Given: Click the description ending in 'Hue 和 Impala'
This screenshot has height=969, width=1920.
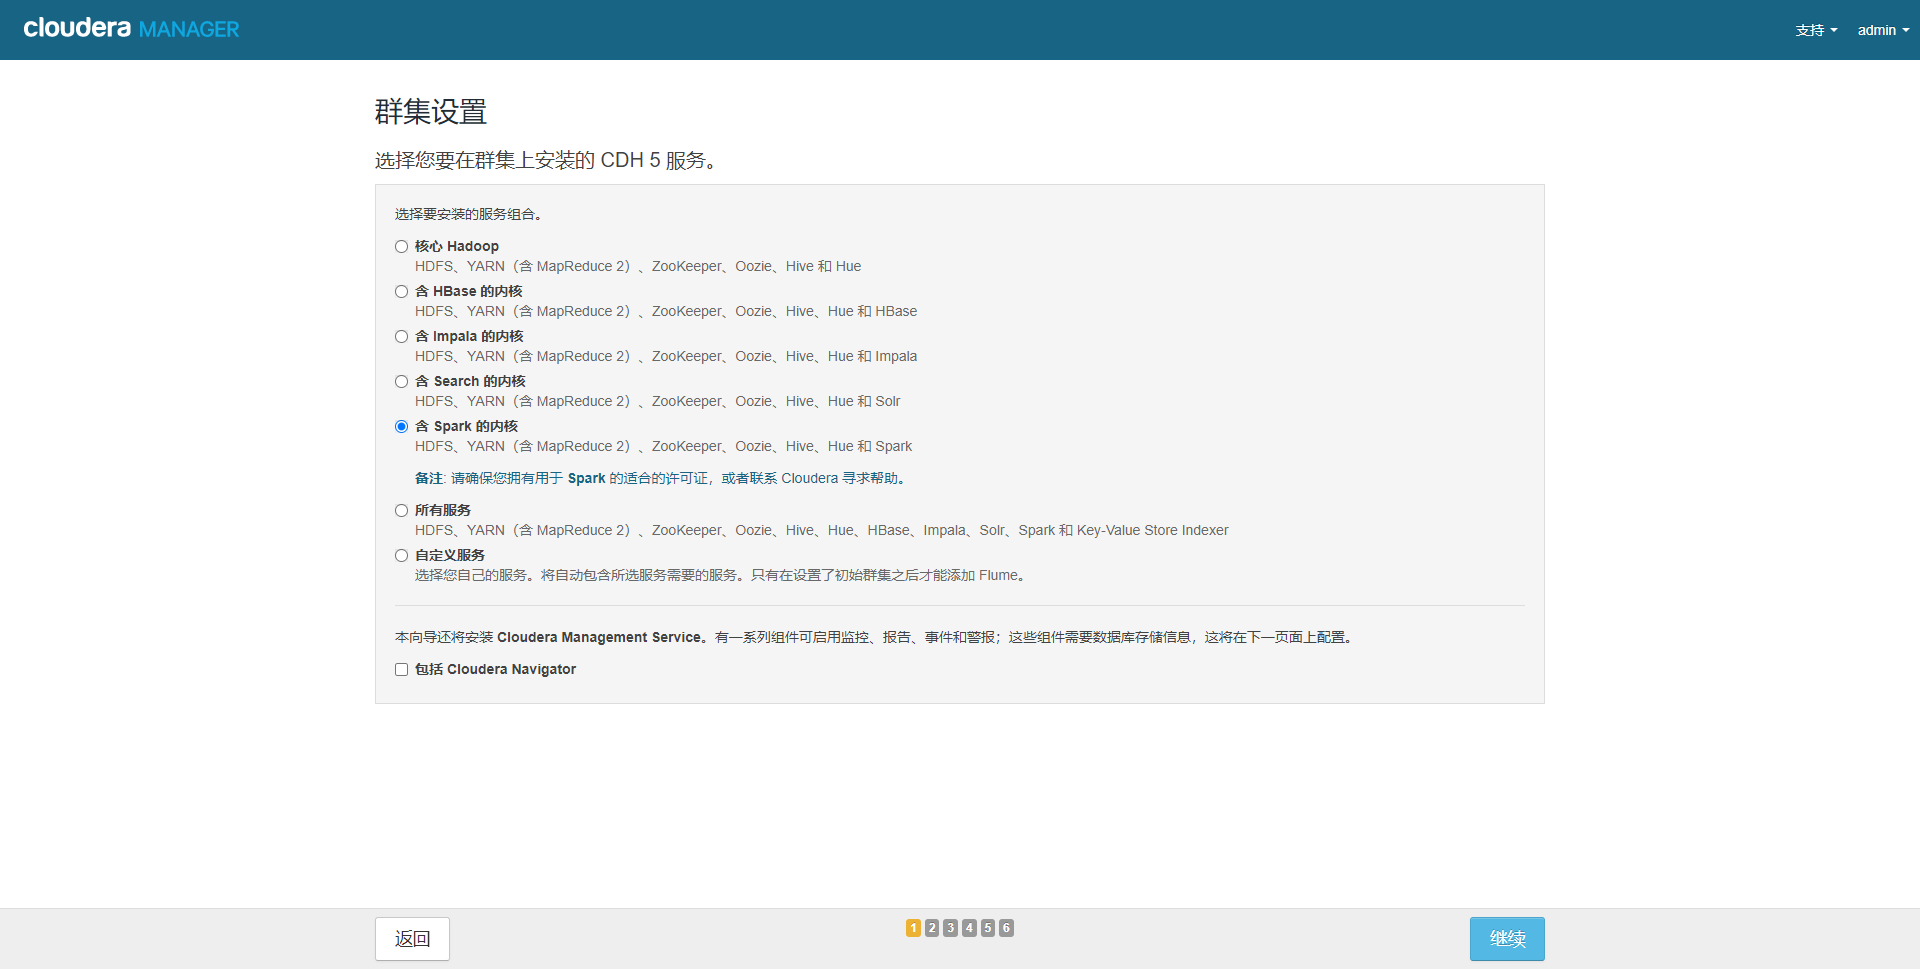Looking at the screenshot, I should coord(666,356).
